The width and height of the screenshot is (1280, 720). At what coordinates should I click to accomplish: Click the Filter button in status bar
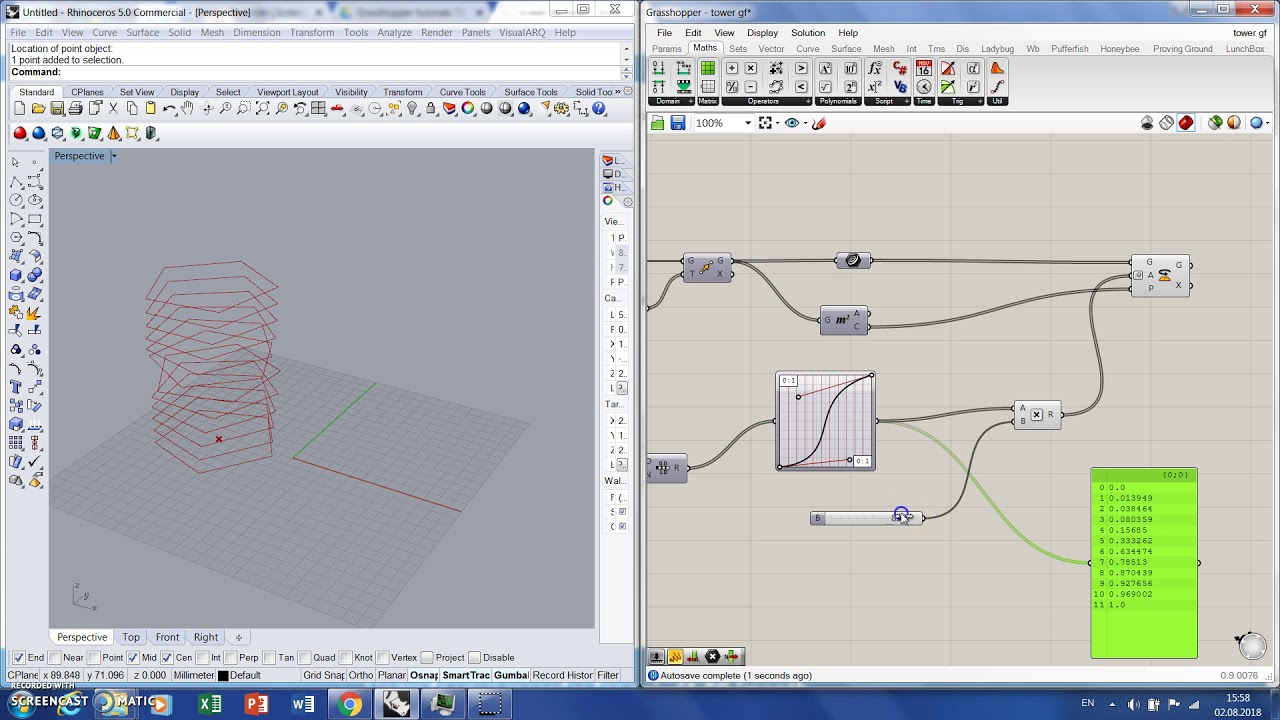click(608, 675)
